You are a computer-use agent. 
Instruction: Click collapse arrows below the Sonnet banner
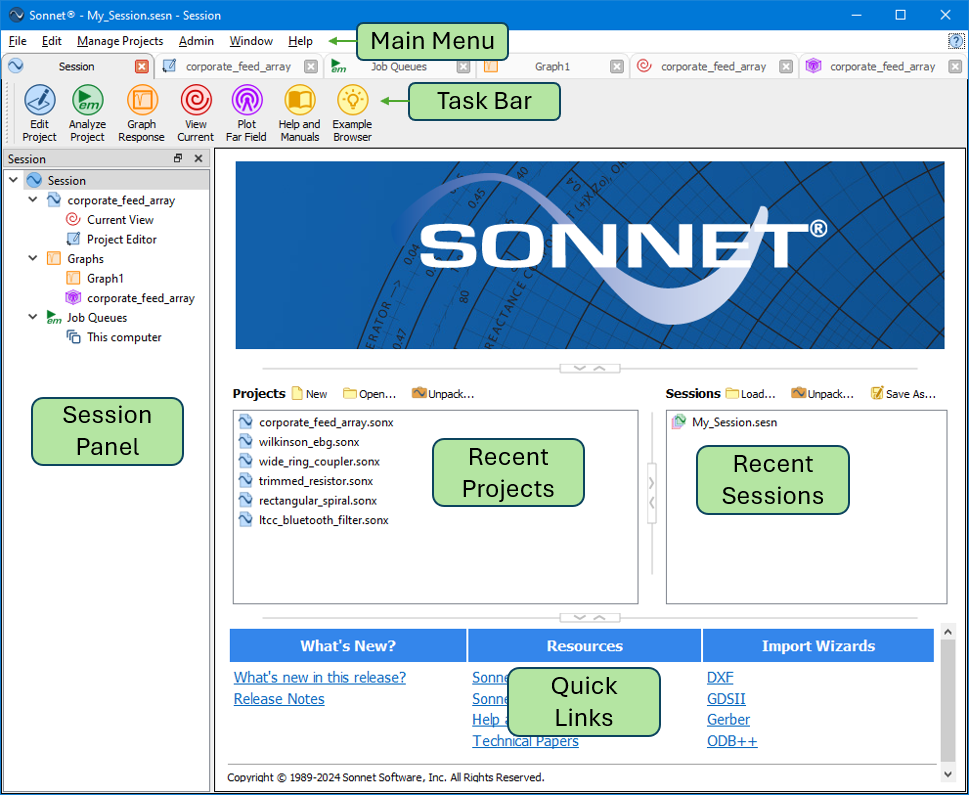coord(590,368)
